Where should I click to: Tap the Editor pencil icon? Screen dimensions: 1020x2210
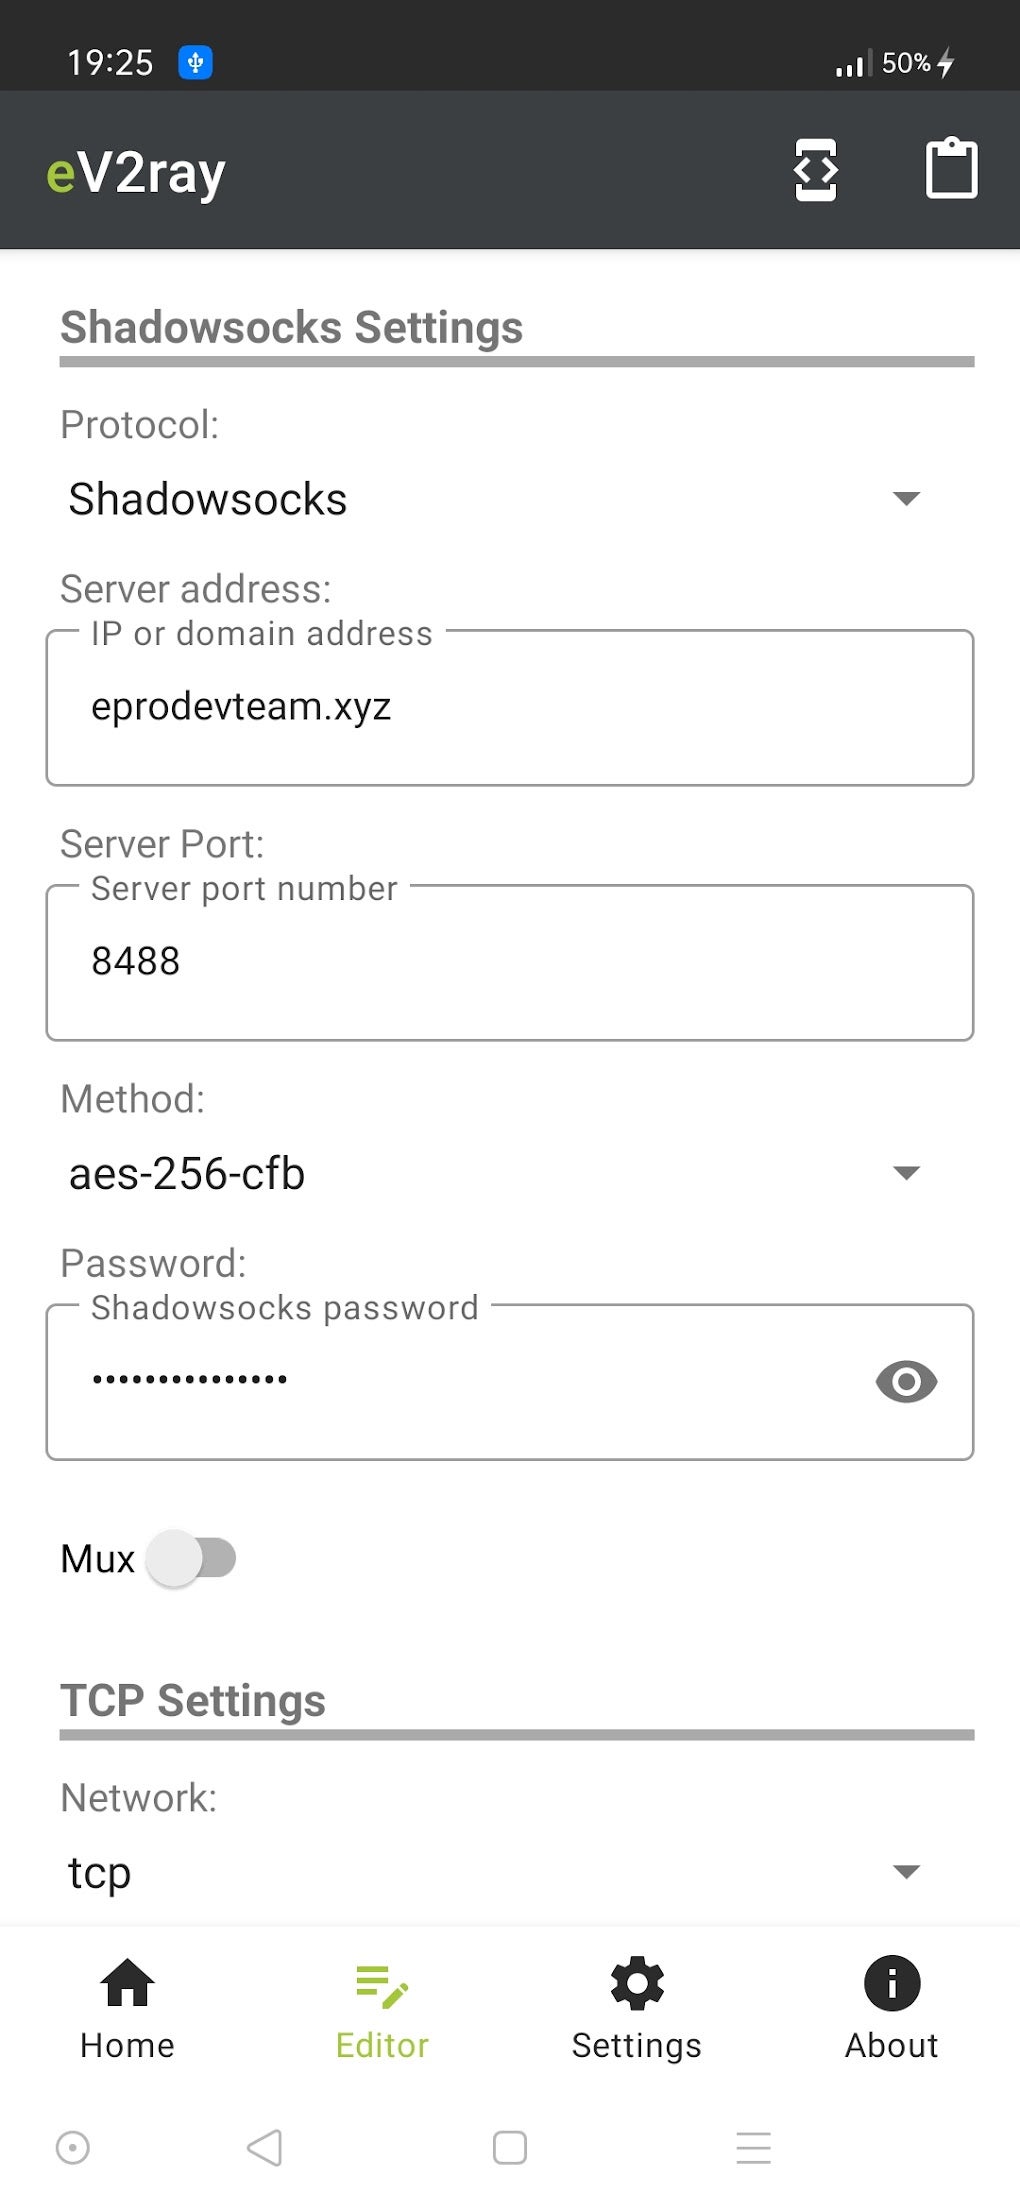382,1985
